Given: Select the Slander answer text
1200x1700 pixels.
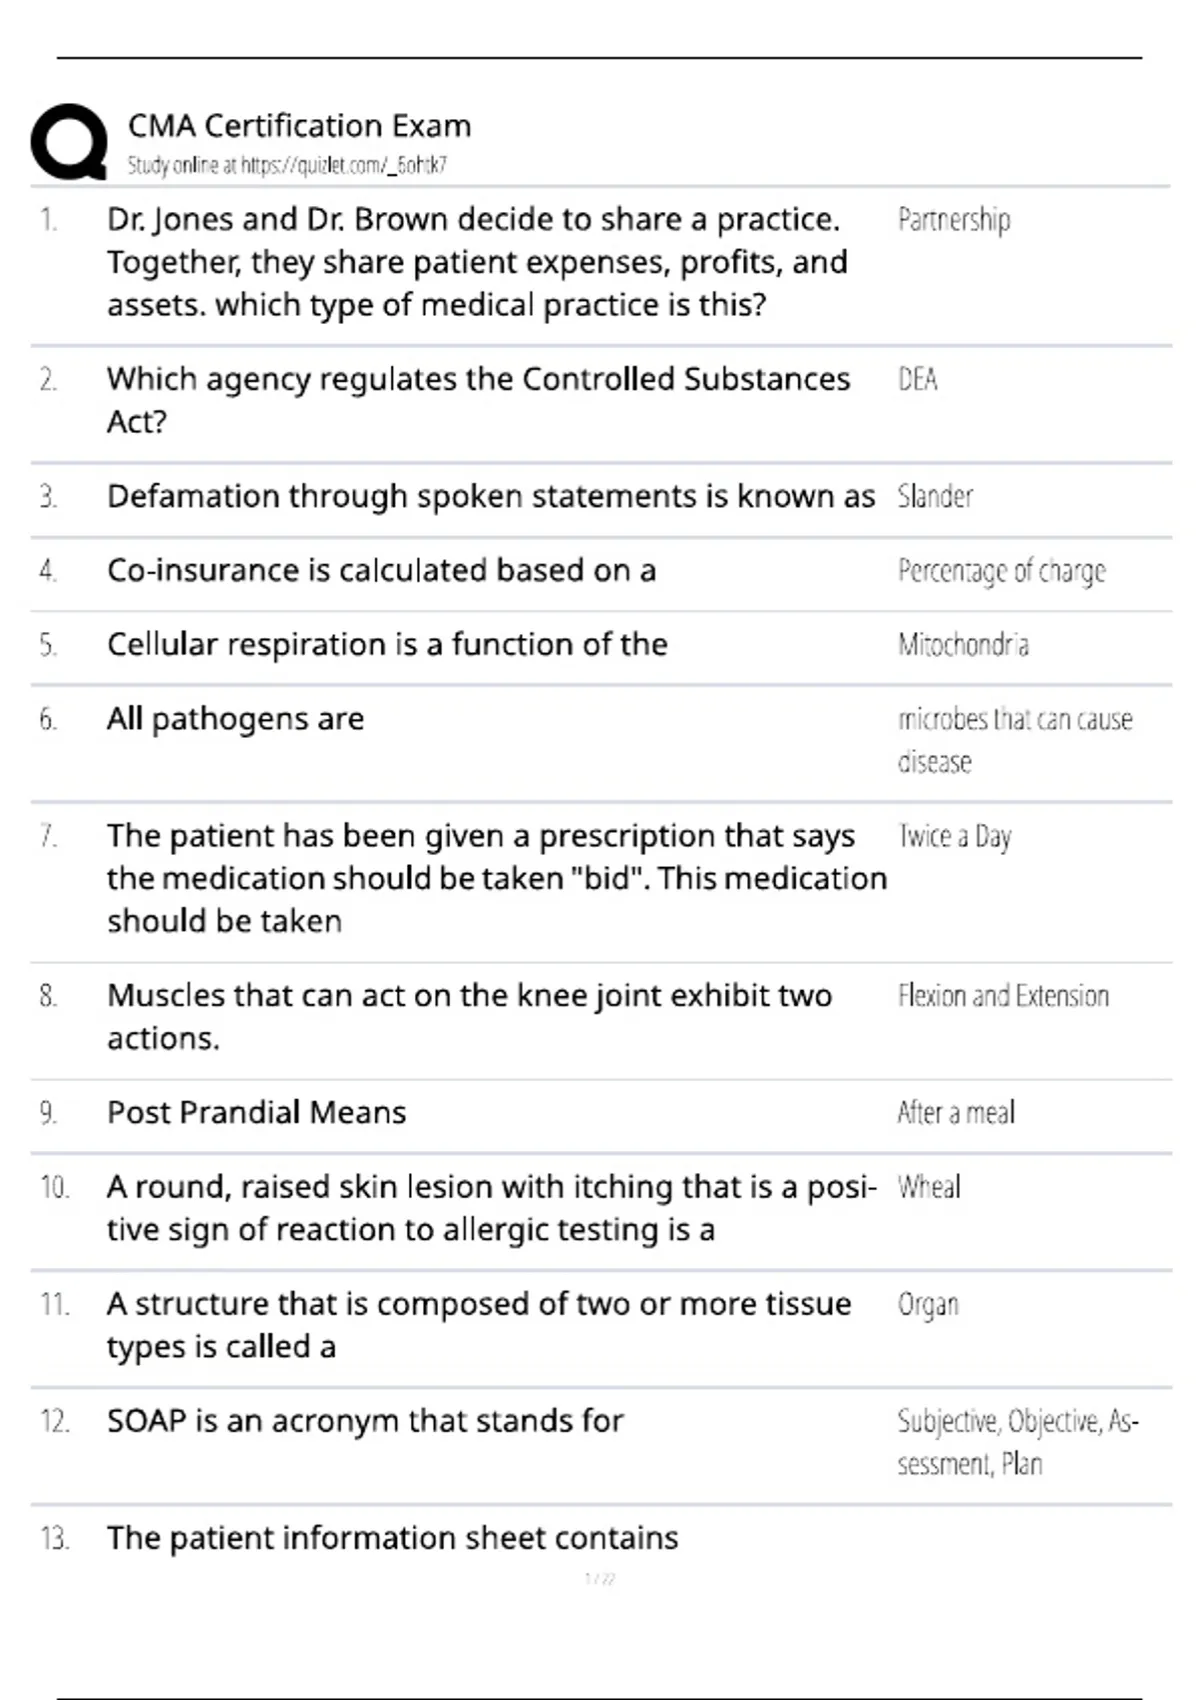Looking at the screenshot, I should pos(935,496).
